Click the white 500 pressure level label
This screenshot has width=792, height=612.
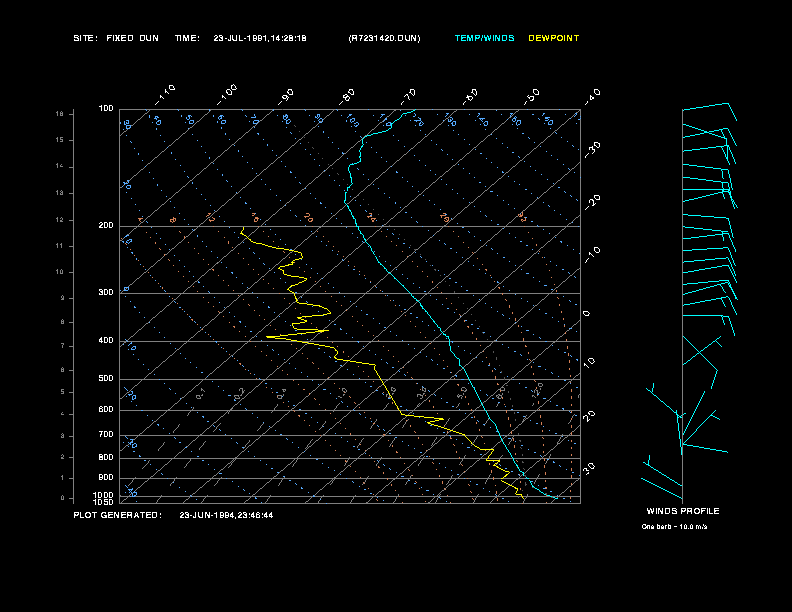tap(106, 378)
